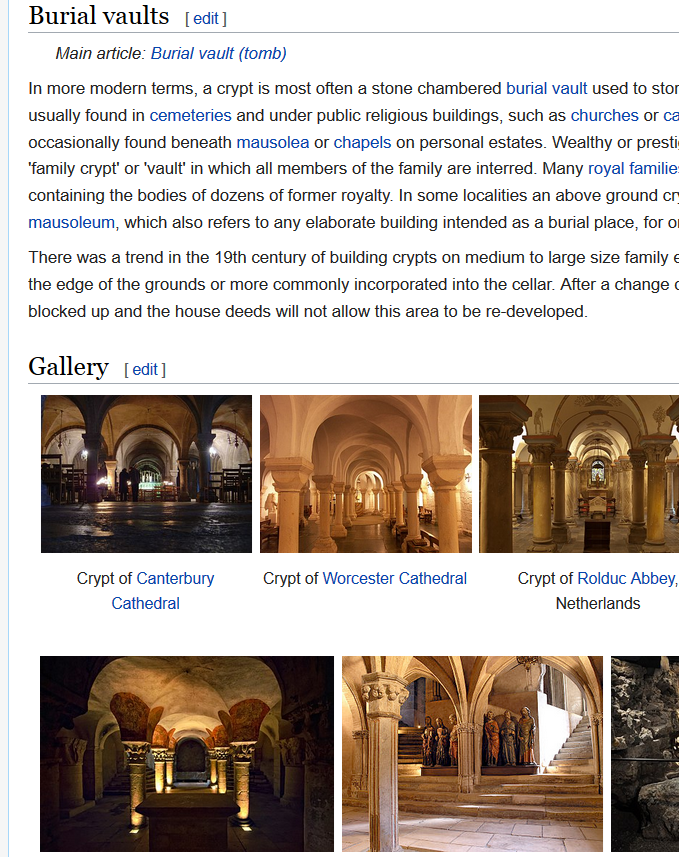View the Worcester Cathedral crypt image

click(365, 474)
